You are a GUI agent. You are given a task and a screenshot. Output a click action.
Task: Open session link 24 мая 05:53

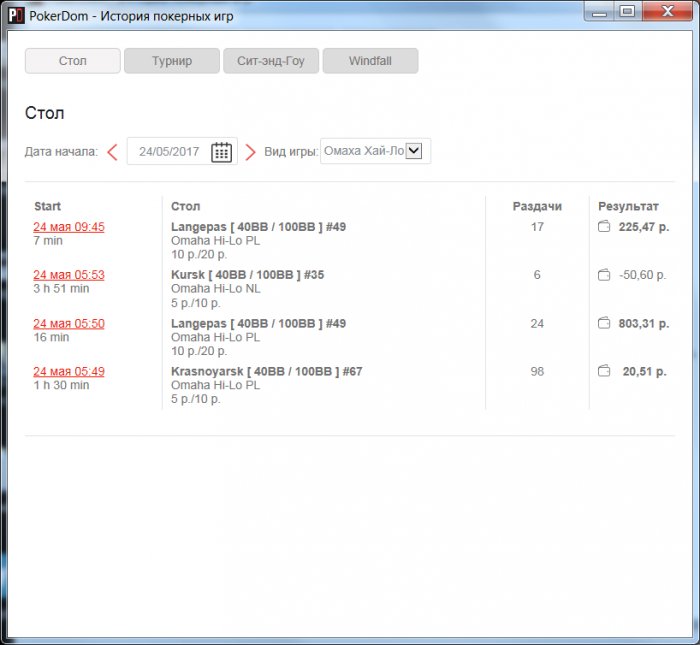[69, 275]
